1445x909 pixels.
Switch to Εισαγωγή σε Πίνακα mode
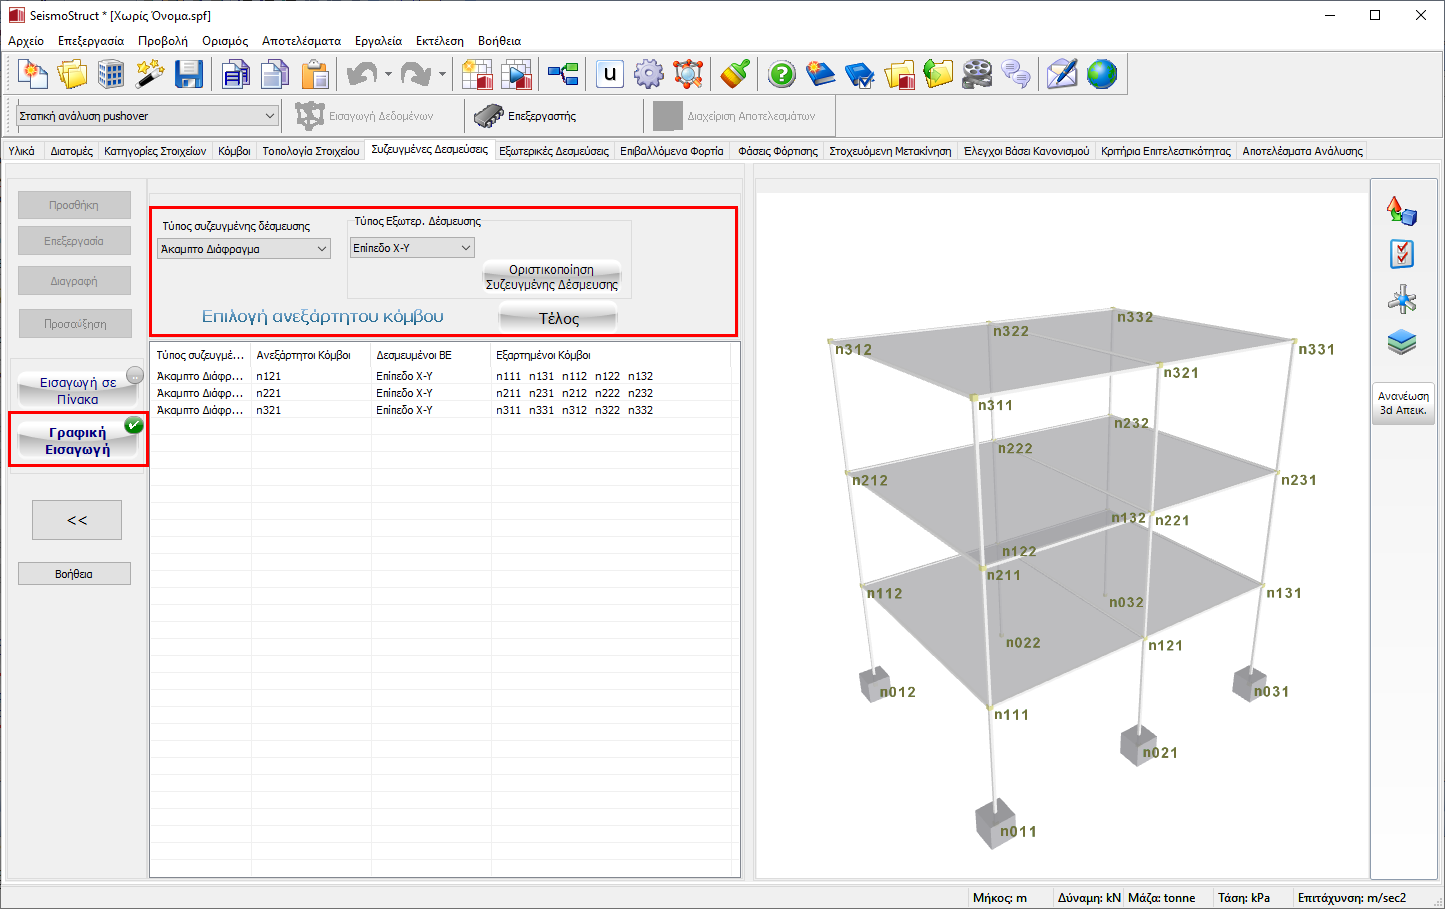tap(78, 390)
